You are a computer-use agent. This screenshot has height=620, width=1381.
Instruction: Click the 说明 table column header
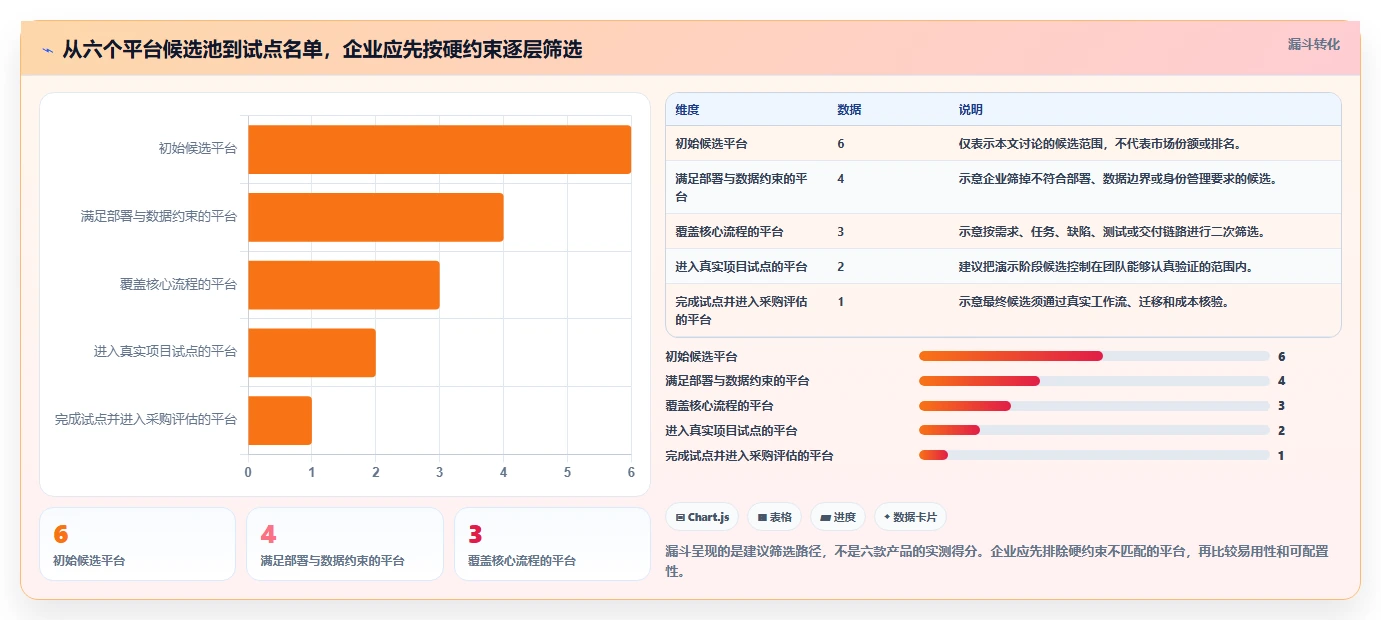tap(970, 110)
